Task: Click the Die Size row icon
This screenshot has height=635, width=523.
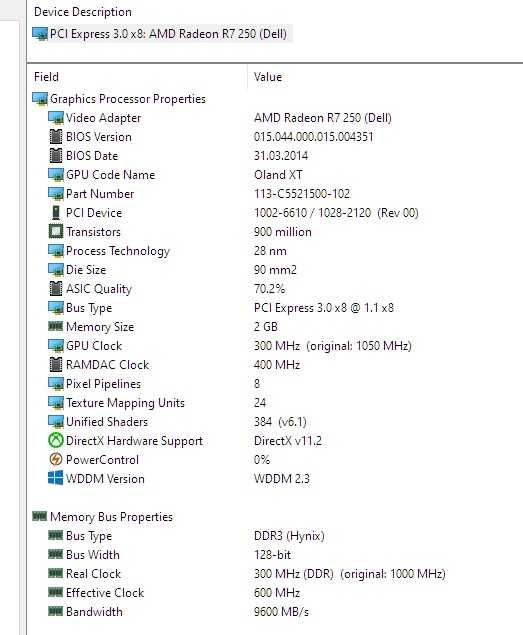Action: pyautogui.click(x=56, y=270)
